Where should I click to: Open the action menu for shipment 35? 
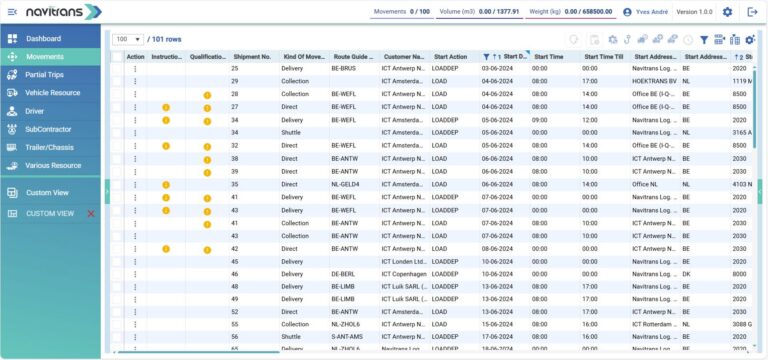(x=135, y=185)
